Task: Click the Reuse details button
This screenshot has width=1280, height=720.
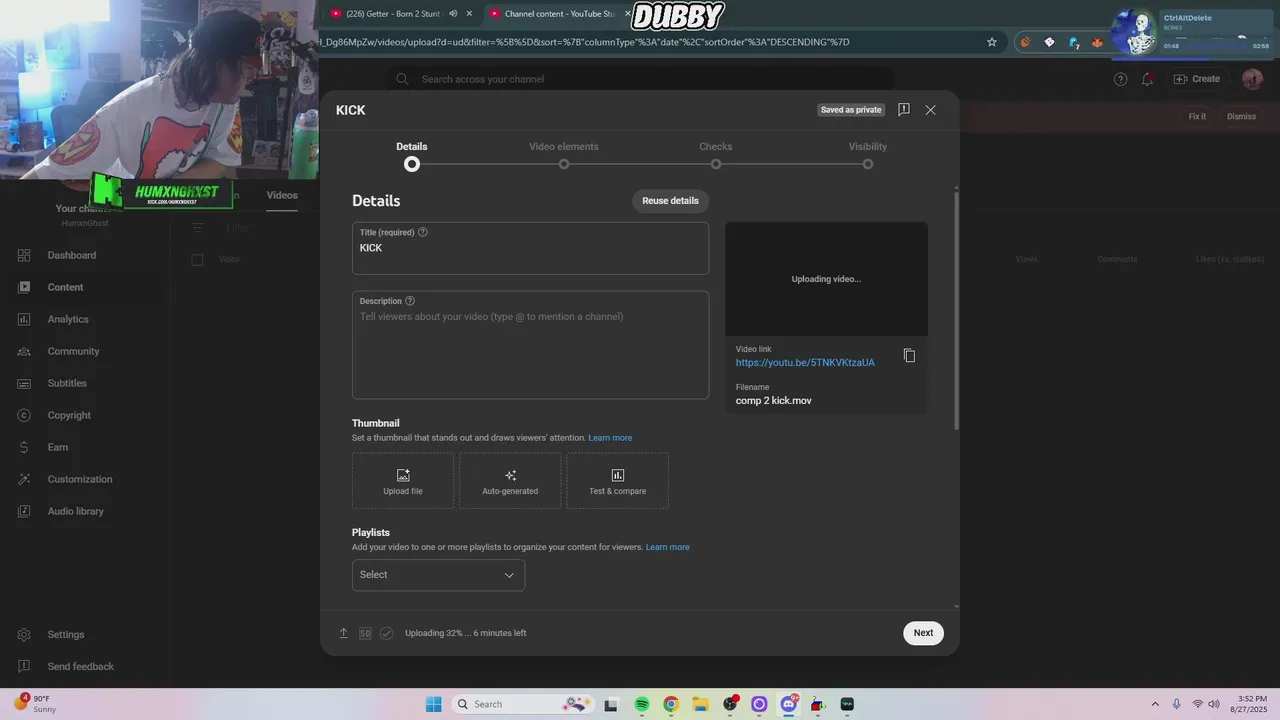Action: [x=670, y=201]
